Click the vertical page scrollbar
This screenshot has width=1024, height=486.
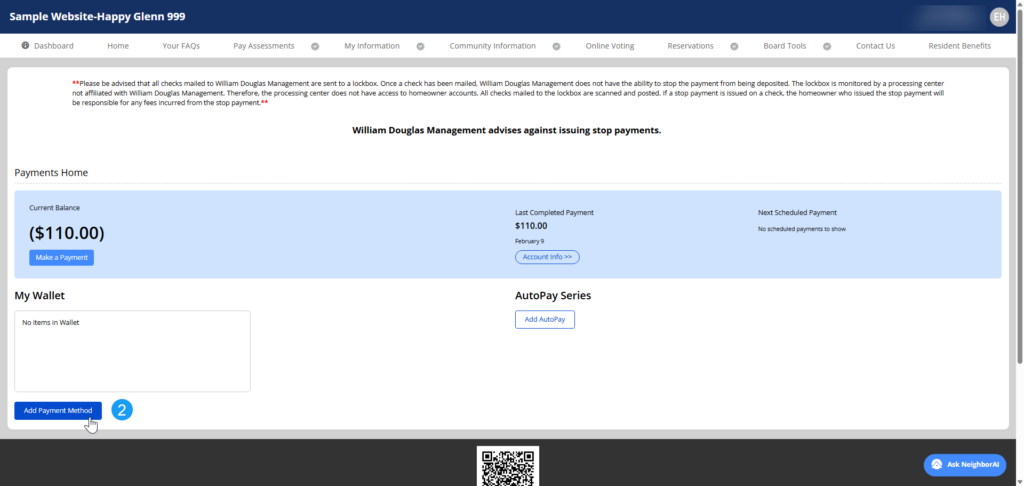[1018, 200]
